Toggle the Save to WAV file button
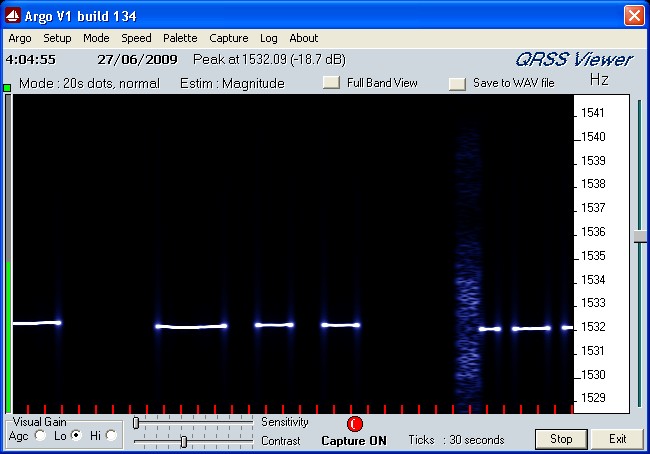The width and height of the screenshot is (650, 454). [x=457, y=84]
